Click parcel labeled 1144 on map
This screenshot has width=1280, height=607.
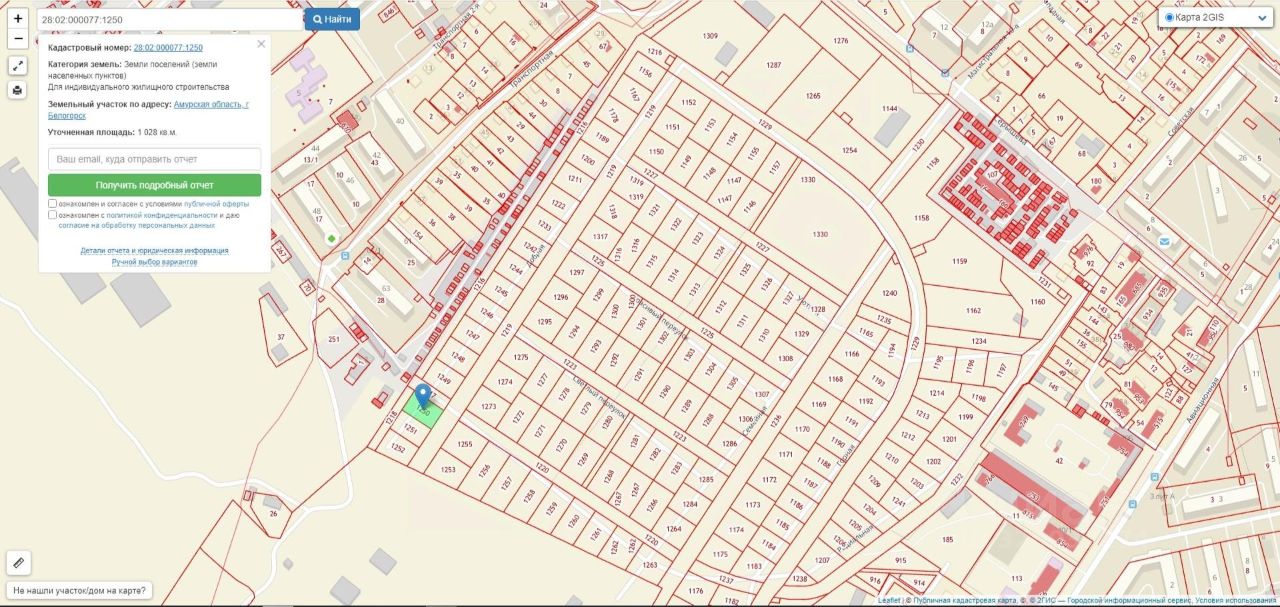coord(889,108)
